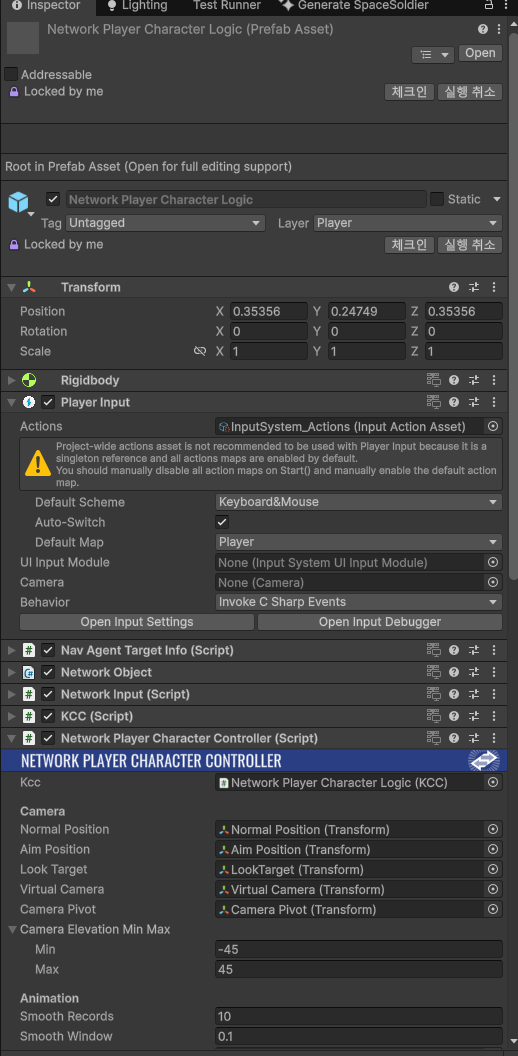
Task: Open Player Input help reference
Action: coord(454,402)
